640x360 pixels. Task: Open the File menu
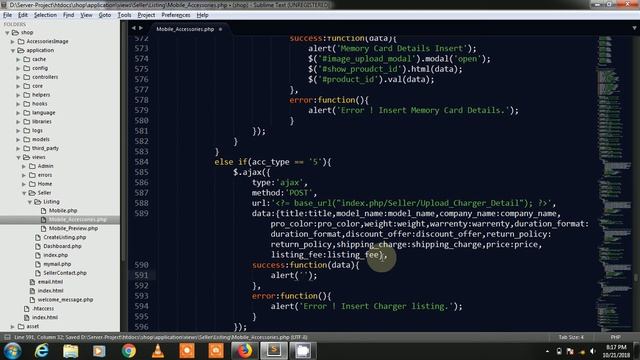[x=7, y=15]
